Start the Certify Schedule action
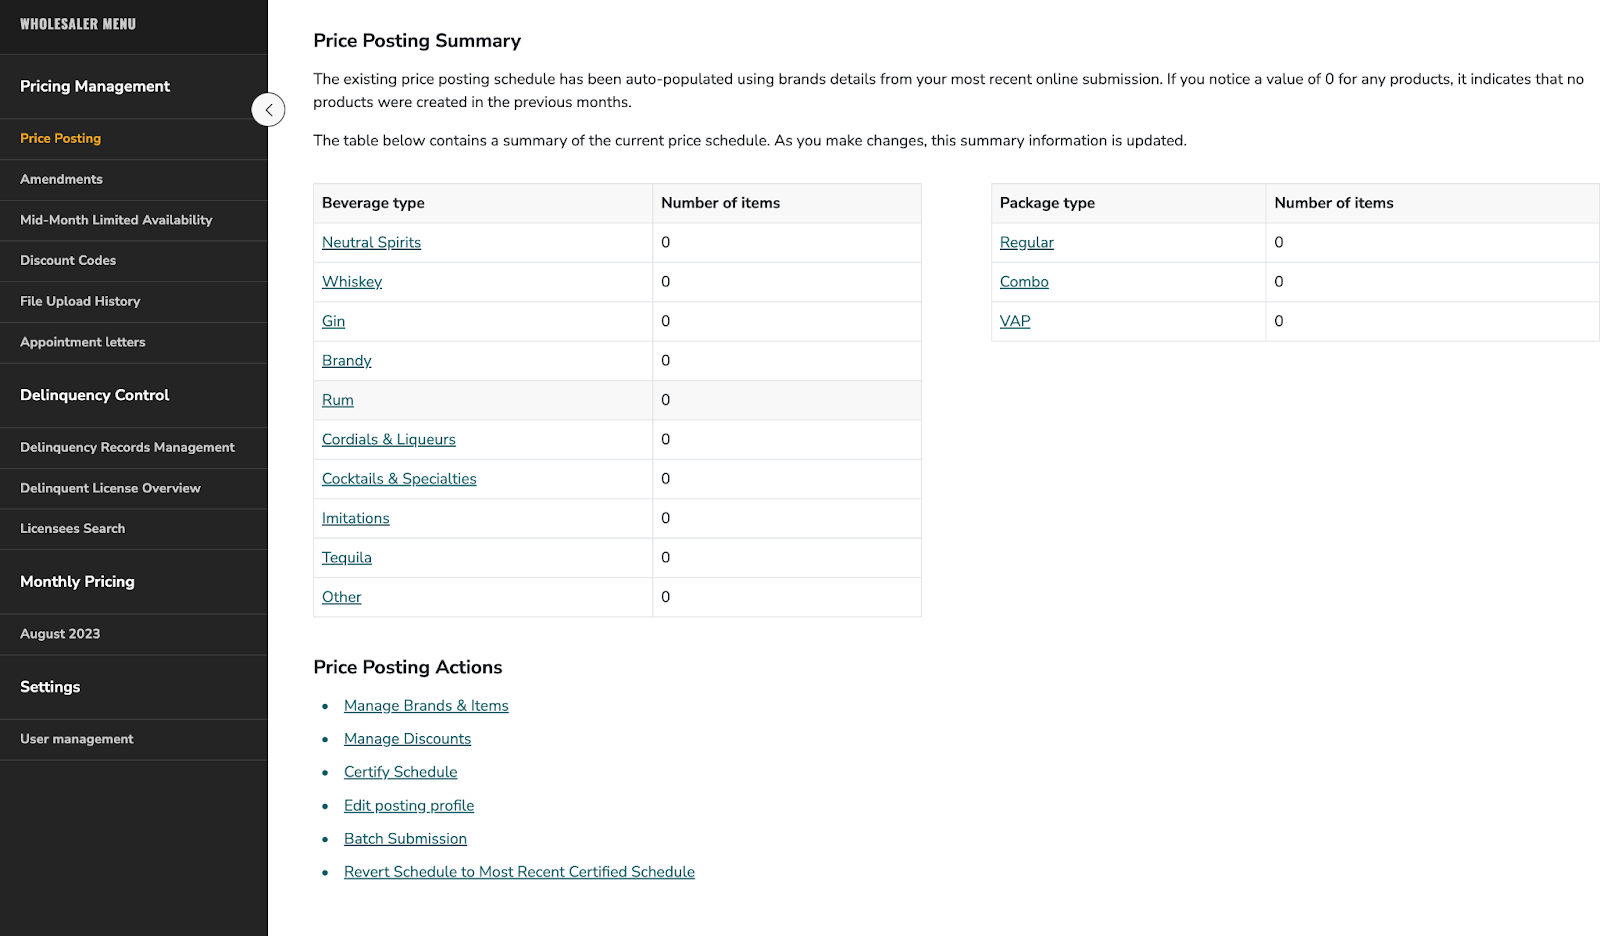This screenshot has height=936, width=1600. 400,771
